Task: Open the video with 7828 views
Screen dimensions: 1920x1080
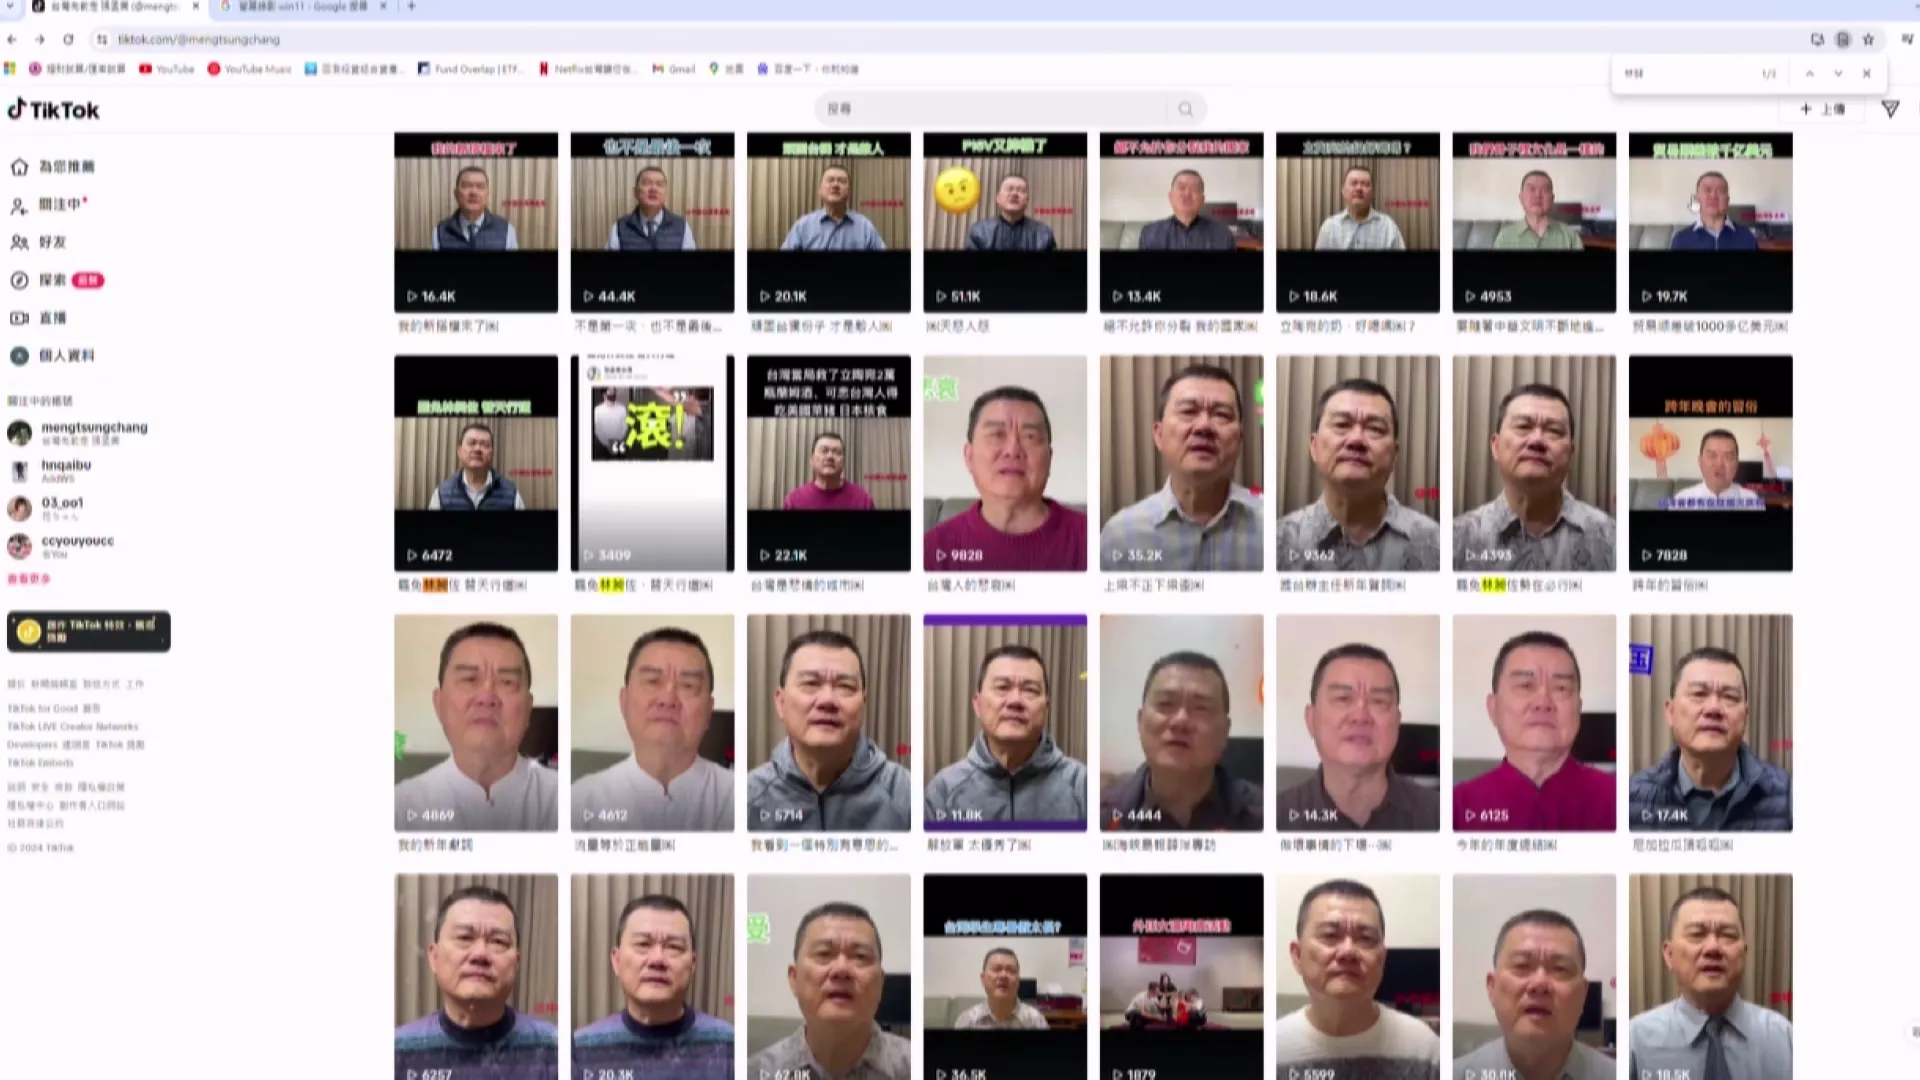Action: coord(1711,463)
